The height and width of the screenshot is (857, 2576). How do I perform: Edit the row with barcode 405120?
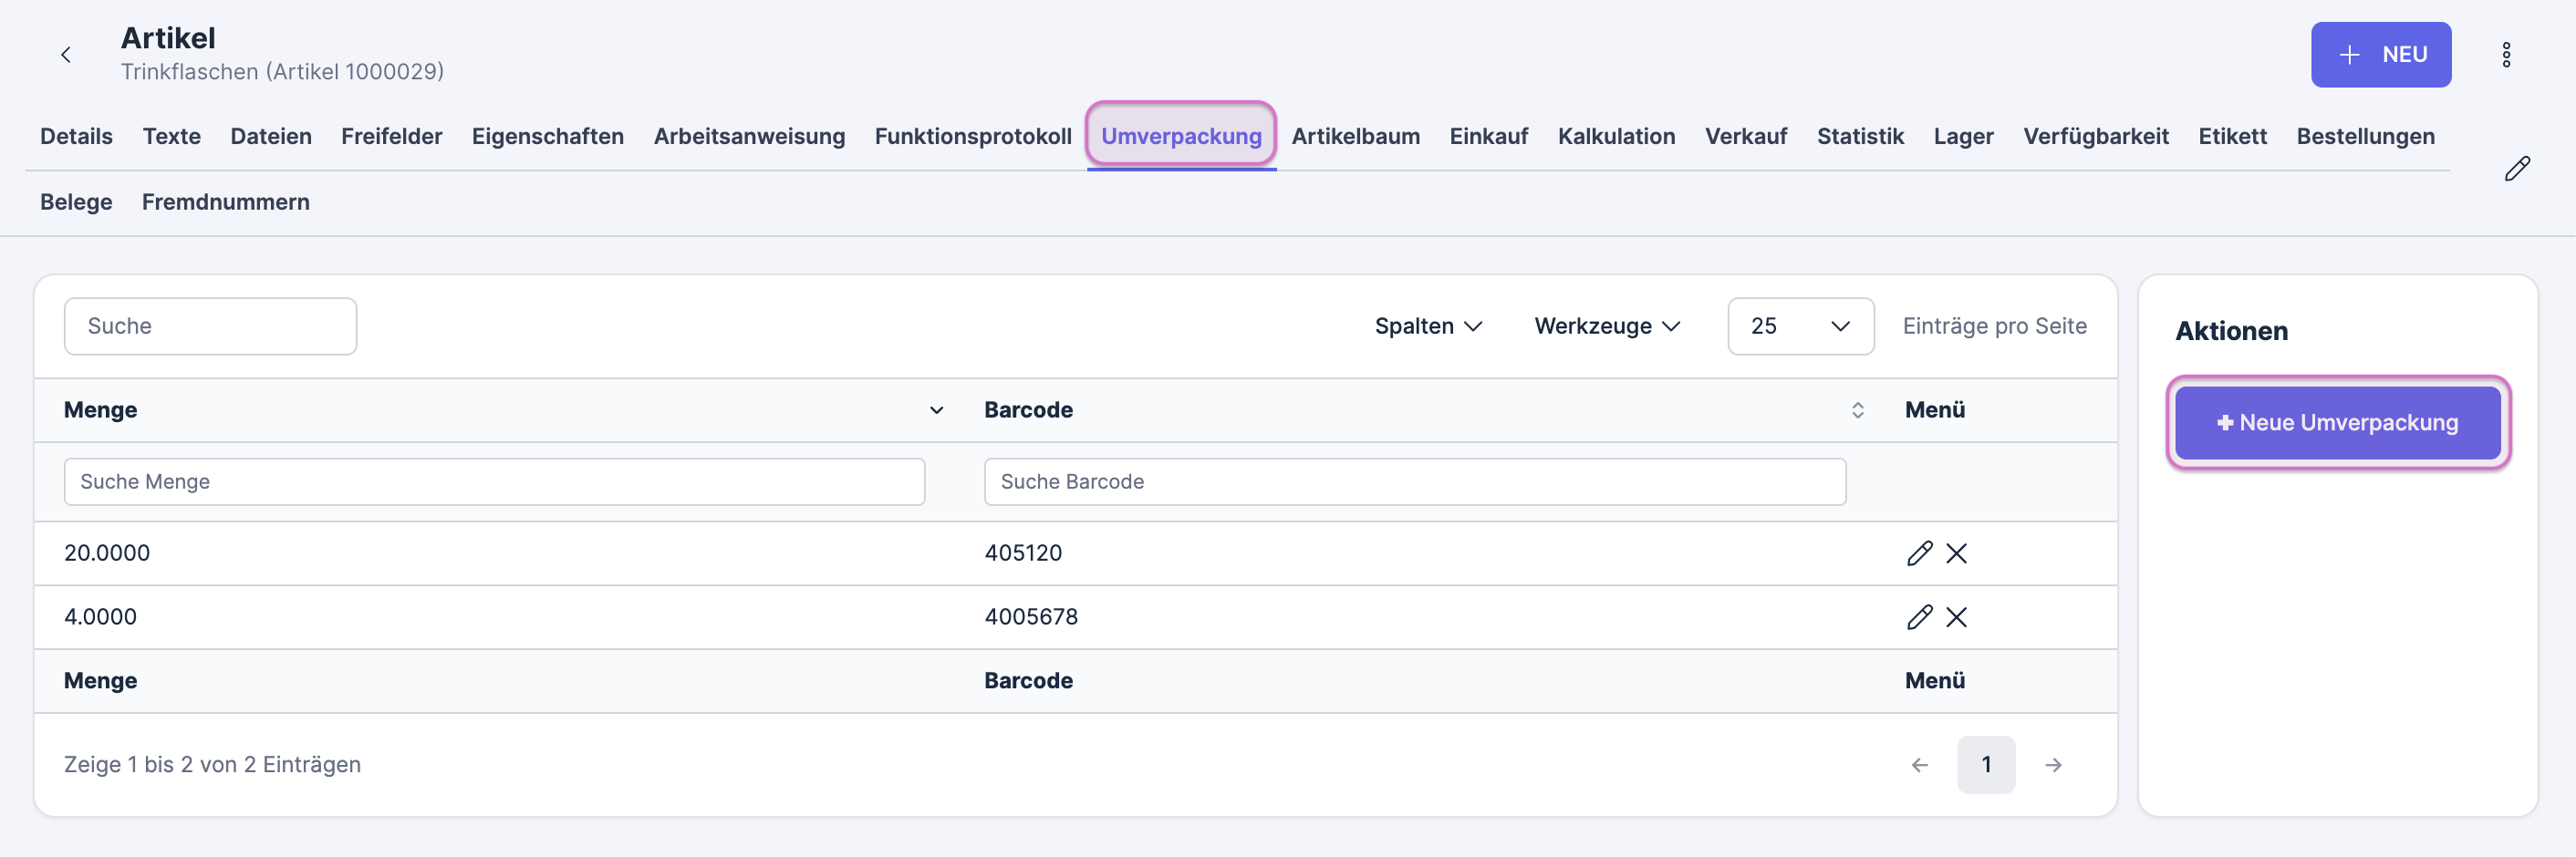pos(1918,553)
